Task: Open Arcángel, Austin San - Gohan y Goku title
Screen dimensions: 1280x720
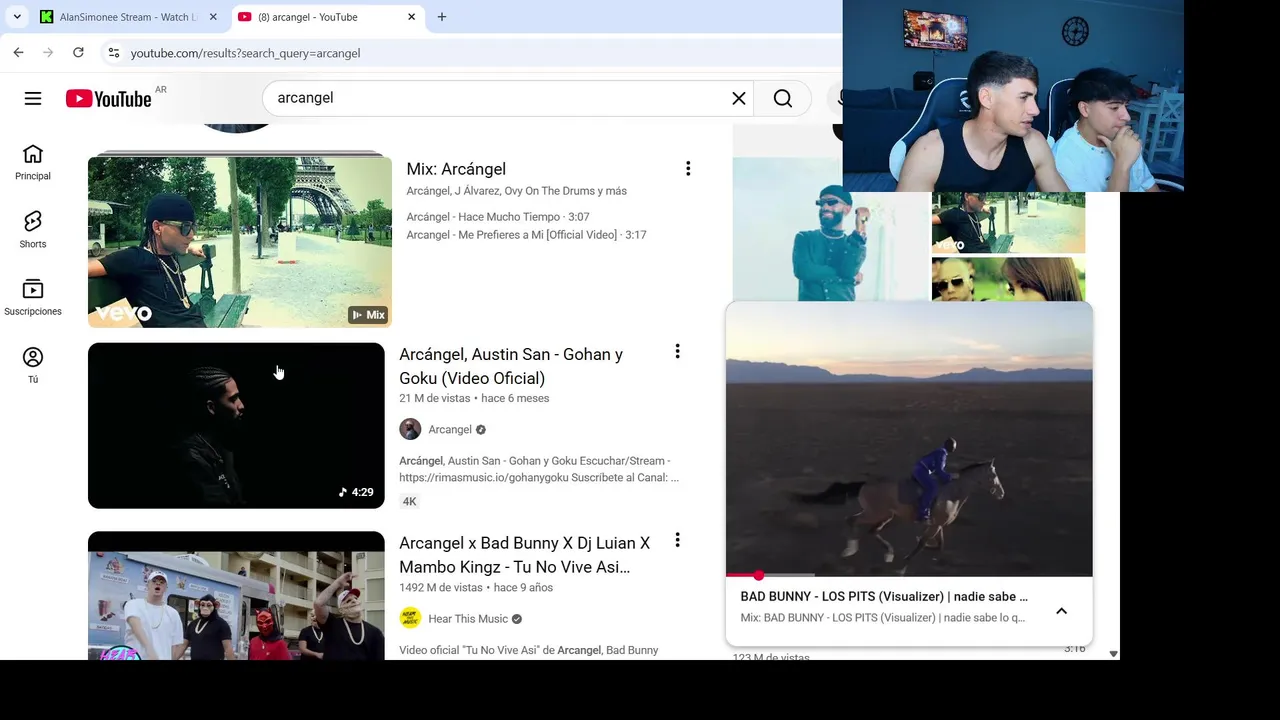Action: [x=511, y=366]
